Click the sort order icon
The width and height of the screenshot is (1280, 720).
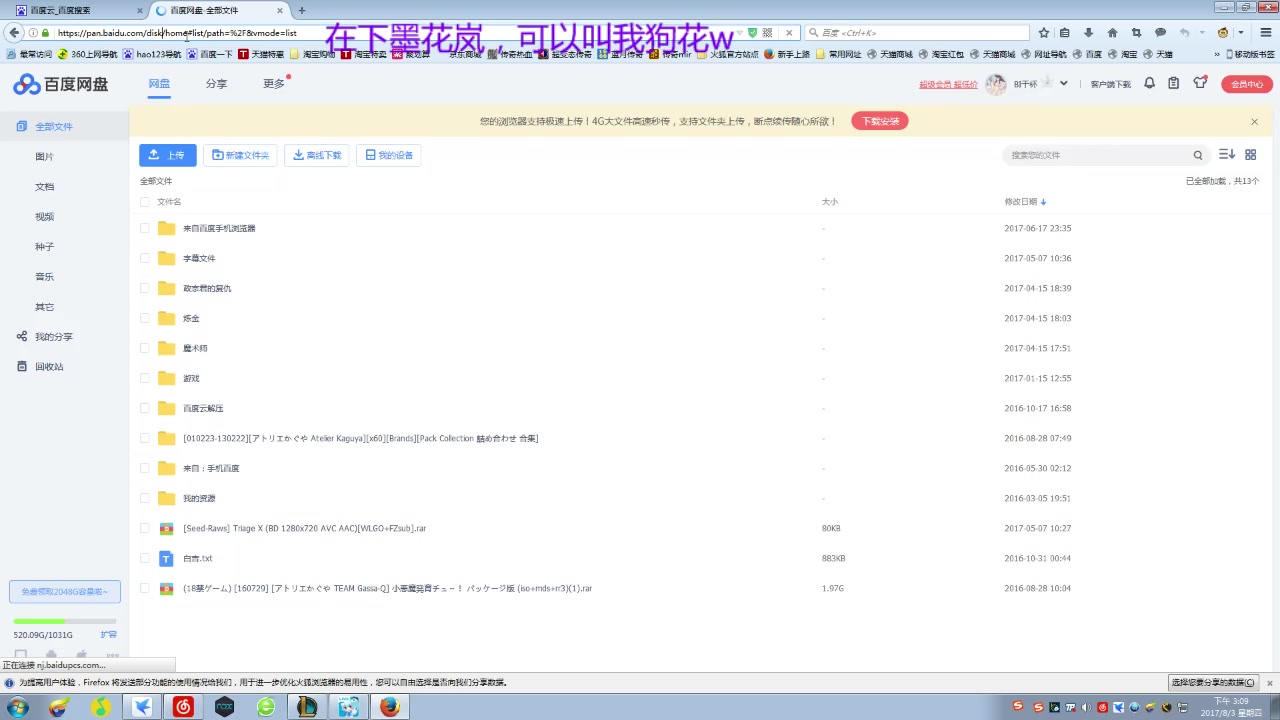pos(1227,155)
